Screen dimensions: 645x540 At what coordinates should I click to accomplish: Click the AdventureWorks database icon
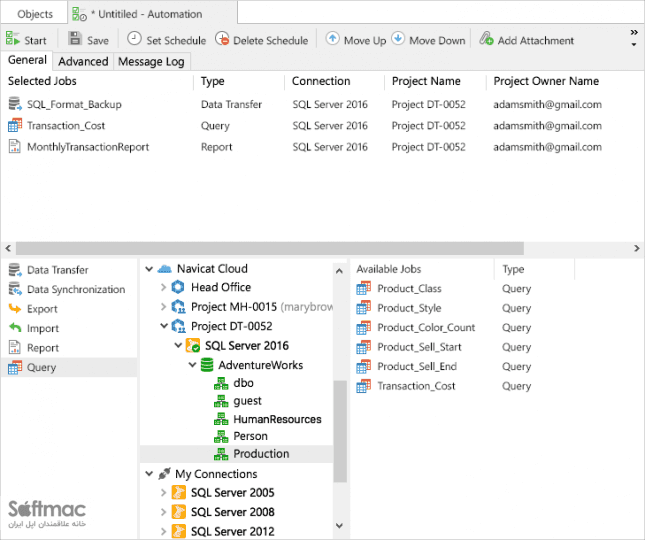tap(207, 365)
